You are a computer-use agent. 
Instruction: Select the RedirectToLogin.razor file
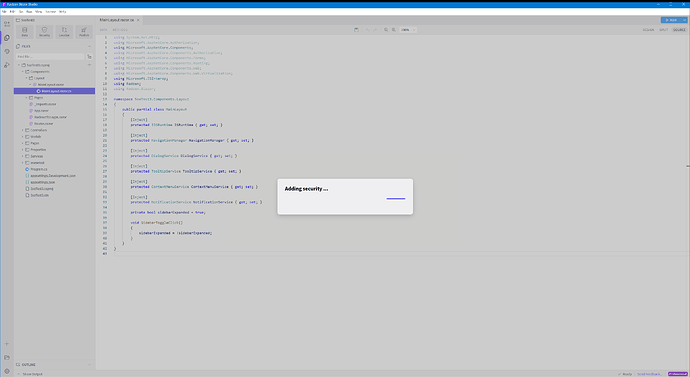click(x=51, y=117)
